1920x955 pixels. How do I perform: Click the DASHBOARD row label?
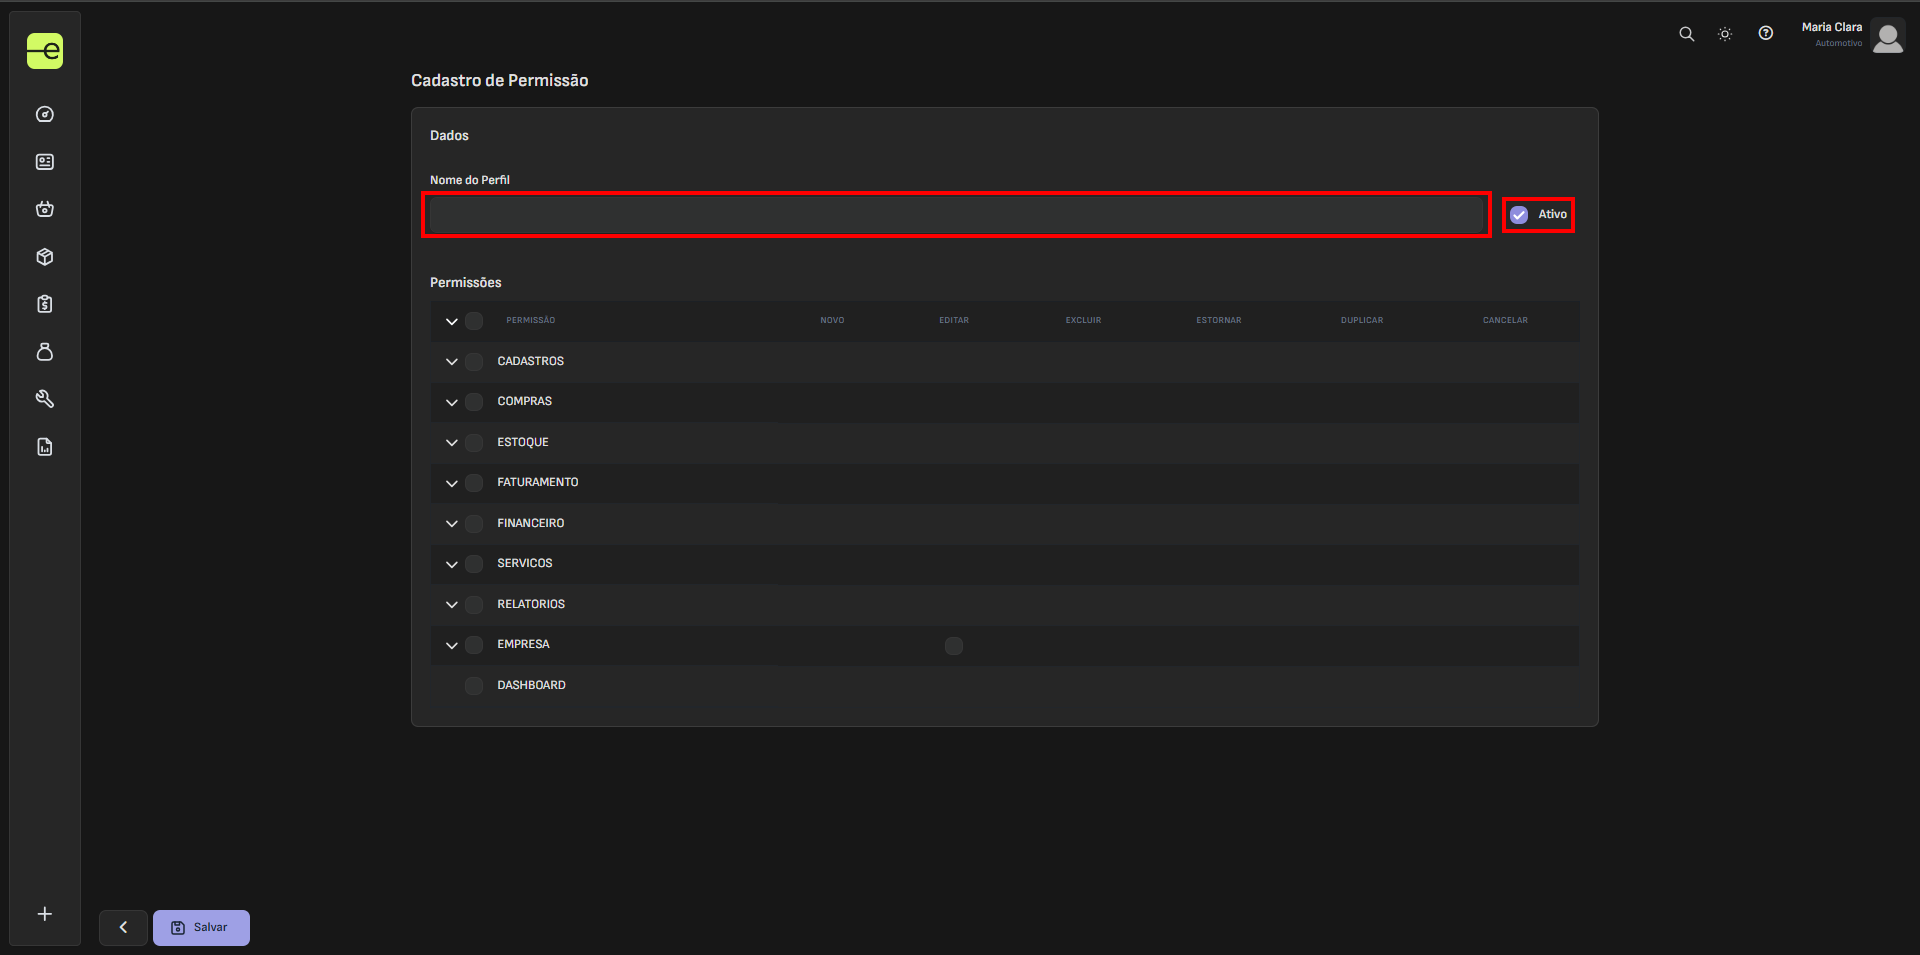click(531, 686)
